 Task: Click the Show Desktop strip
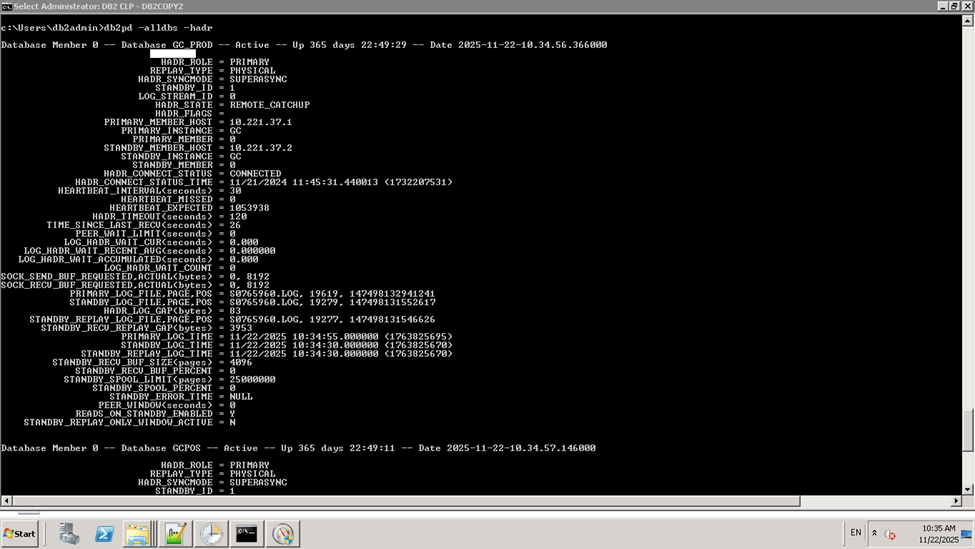click(x=970, y=533)
